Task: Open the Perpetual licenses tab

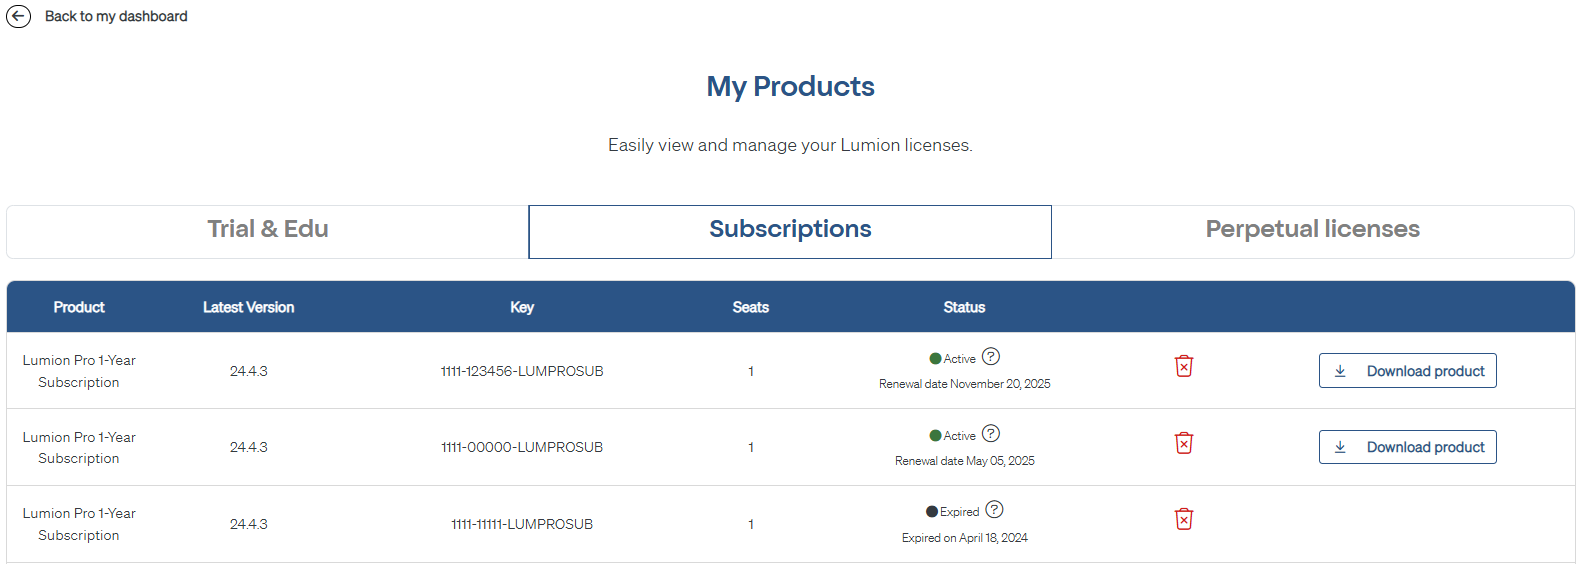Action: [x=1312, y=230]
